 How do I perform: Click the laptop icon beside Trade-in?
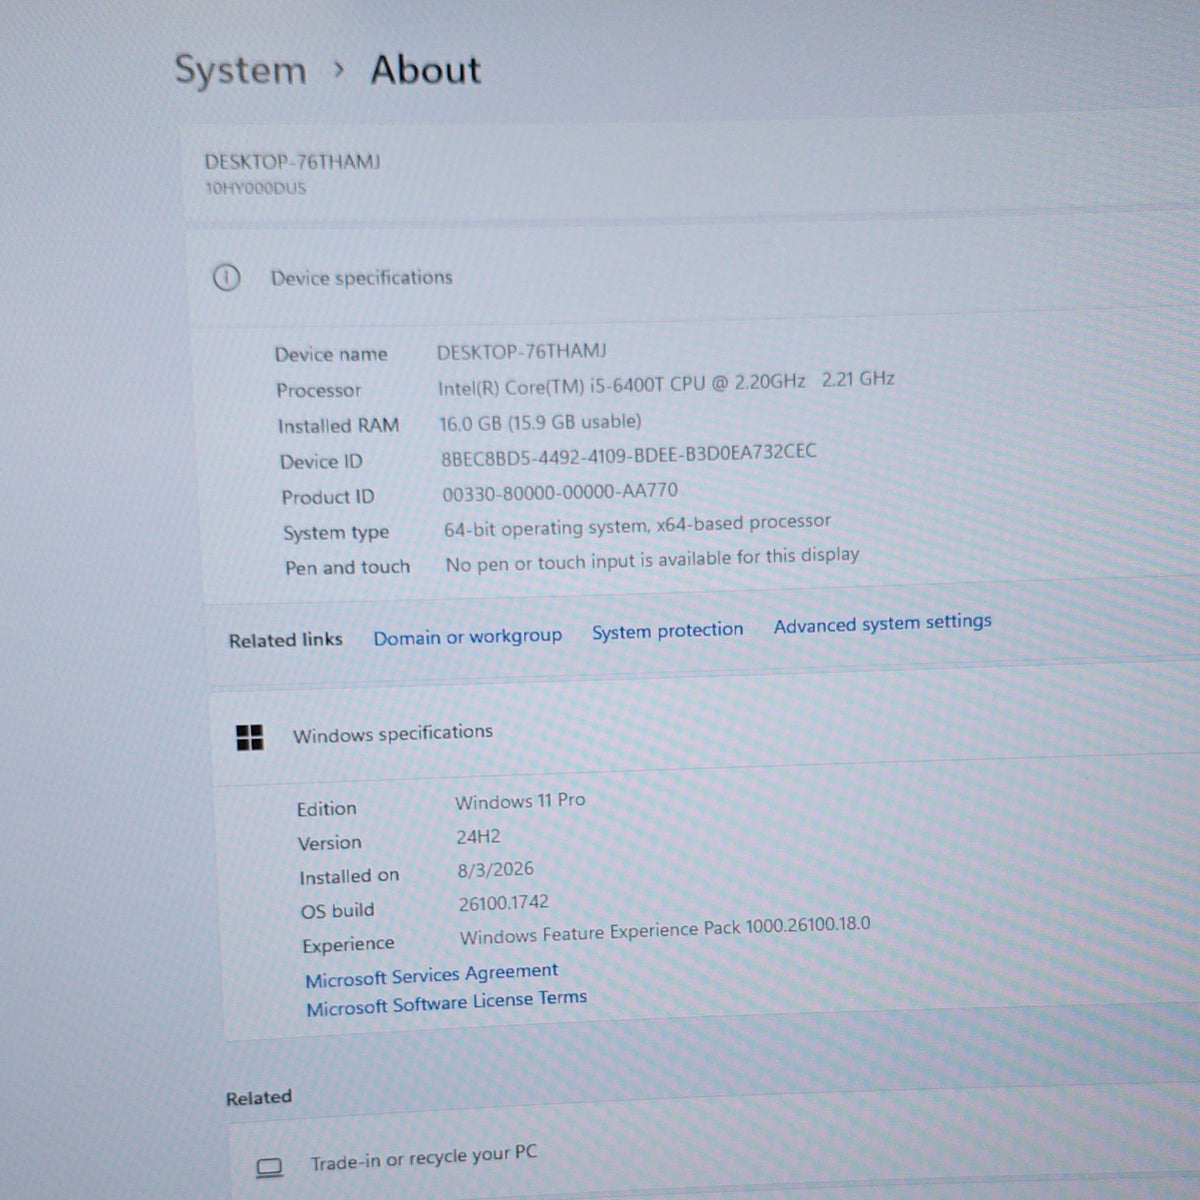(269, 1167)
